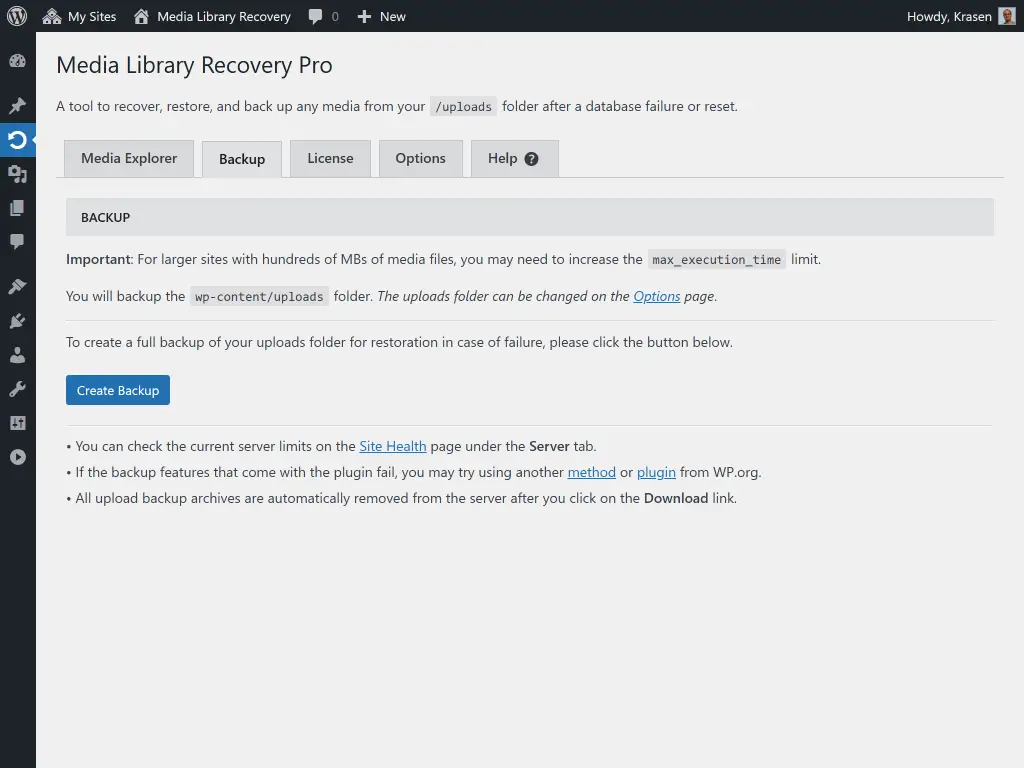Follow the Site Health link
The width and height of the screenshot is (1024, 768).
(392, 446)
